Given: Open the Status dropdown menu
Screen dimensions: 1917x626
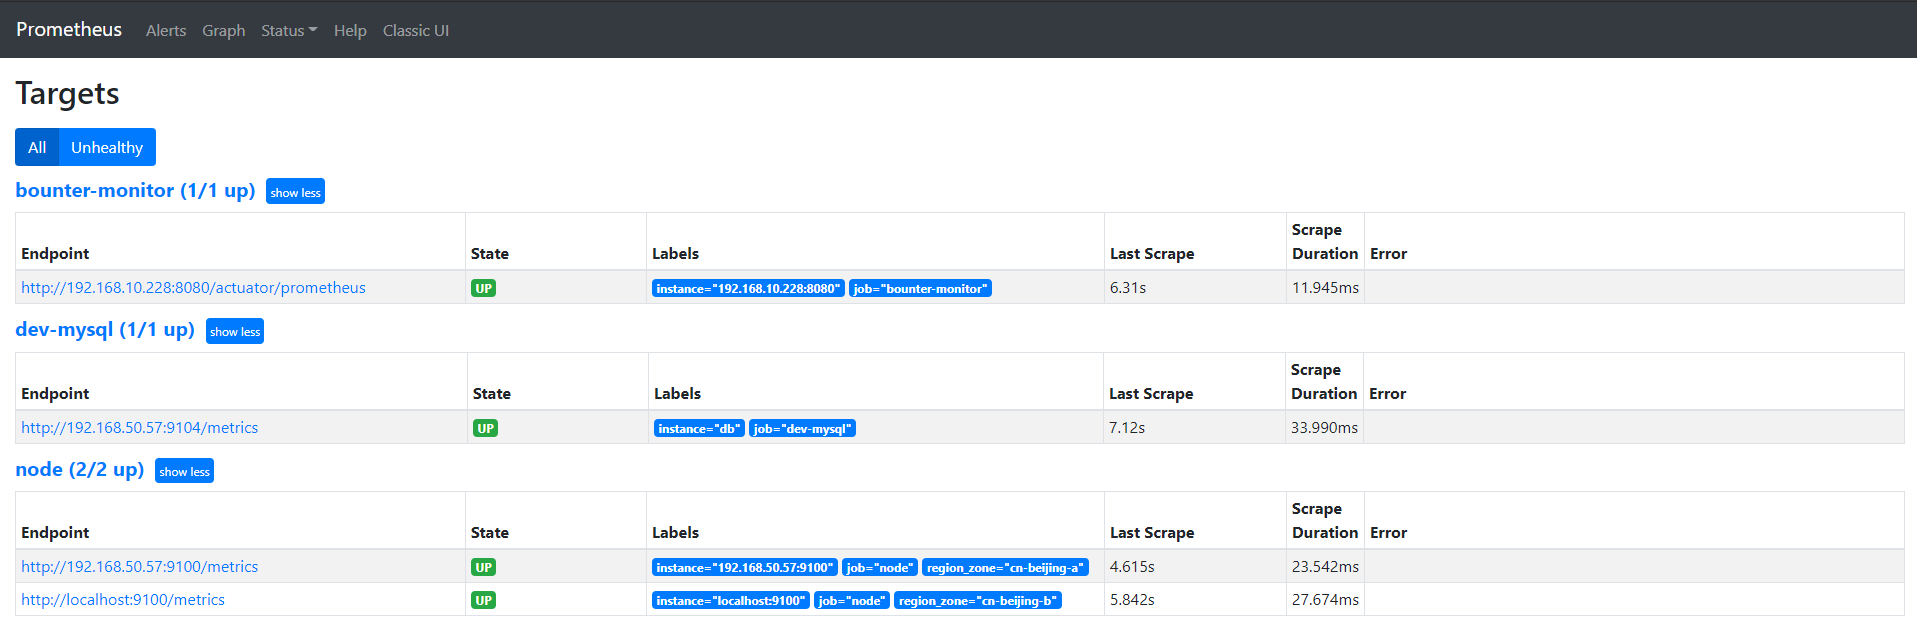Looking at the screenshot, I should pyautogui.click(x=288, y=31).
